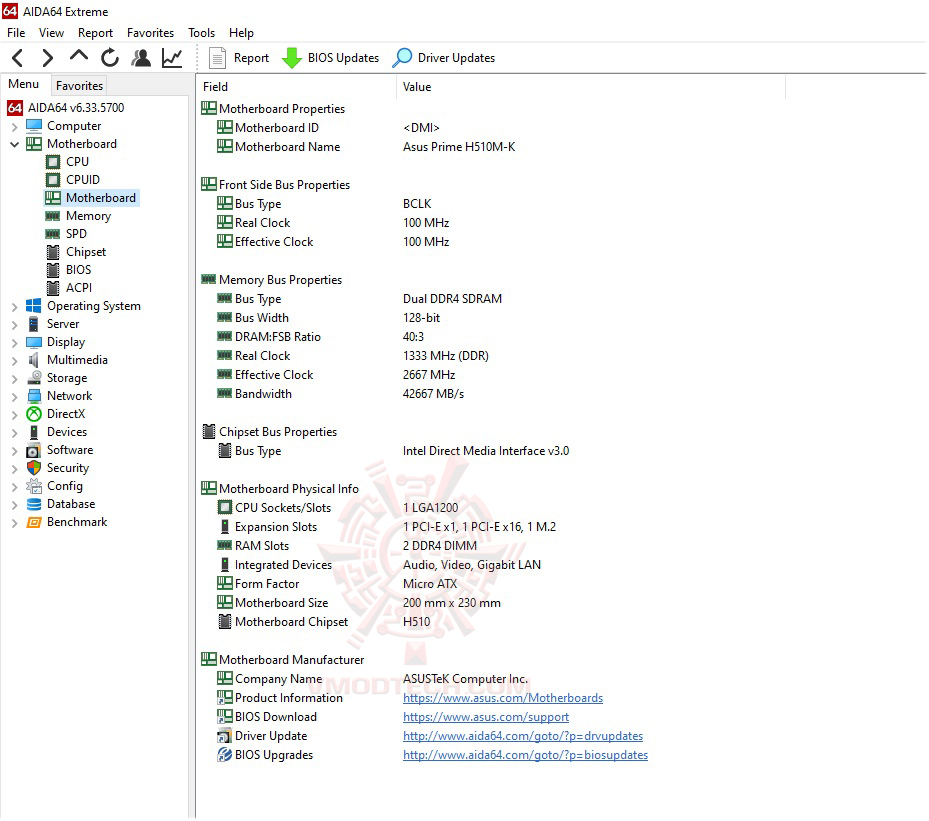Select the CPU item under Motherboard
Image resolution: width=929 pixels, height=821 pixels.
point(68,162)
